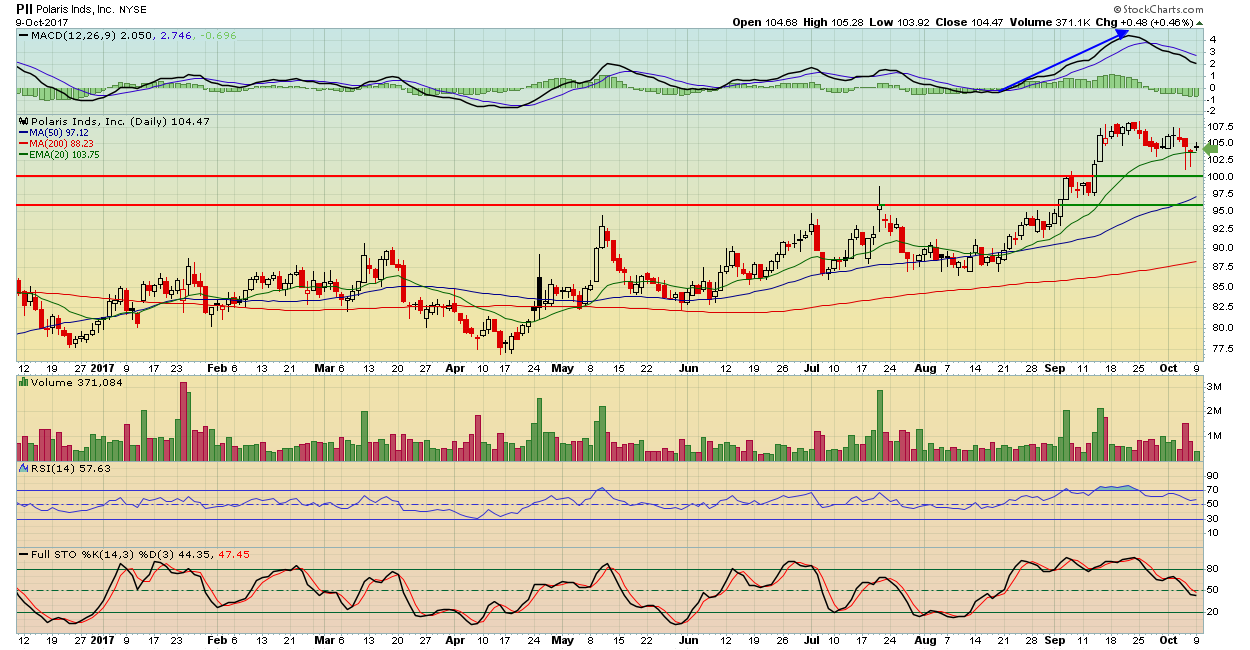Image resolution: width=1250 pixels, height=650 pixels.
Task: Click the 1M volume axis label
Action: point(1214,436)
